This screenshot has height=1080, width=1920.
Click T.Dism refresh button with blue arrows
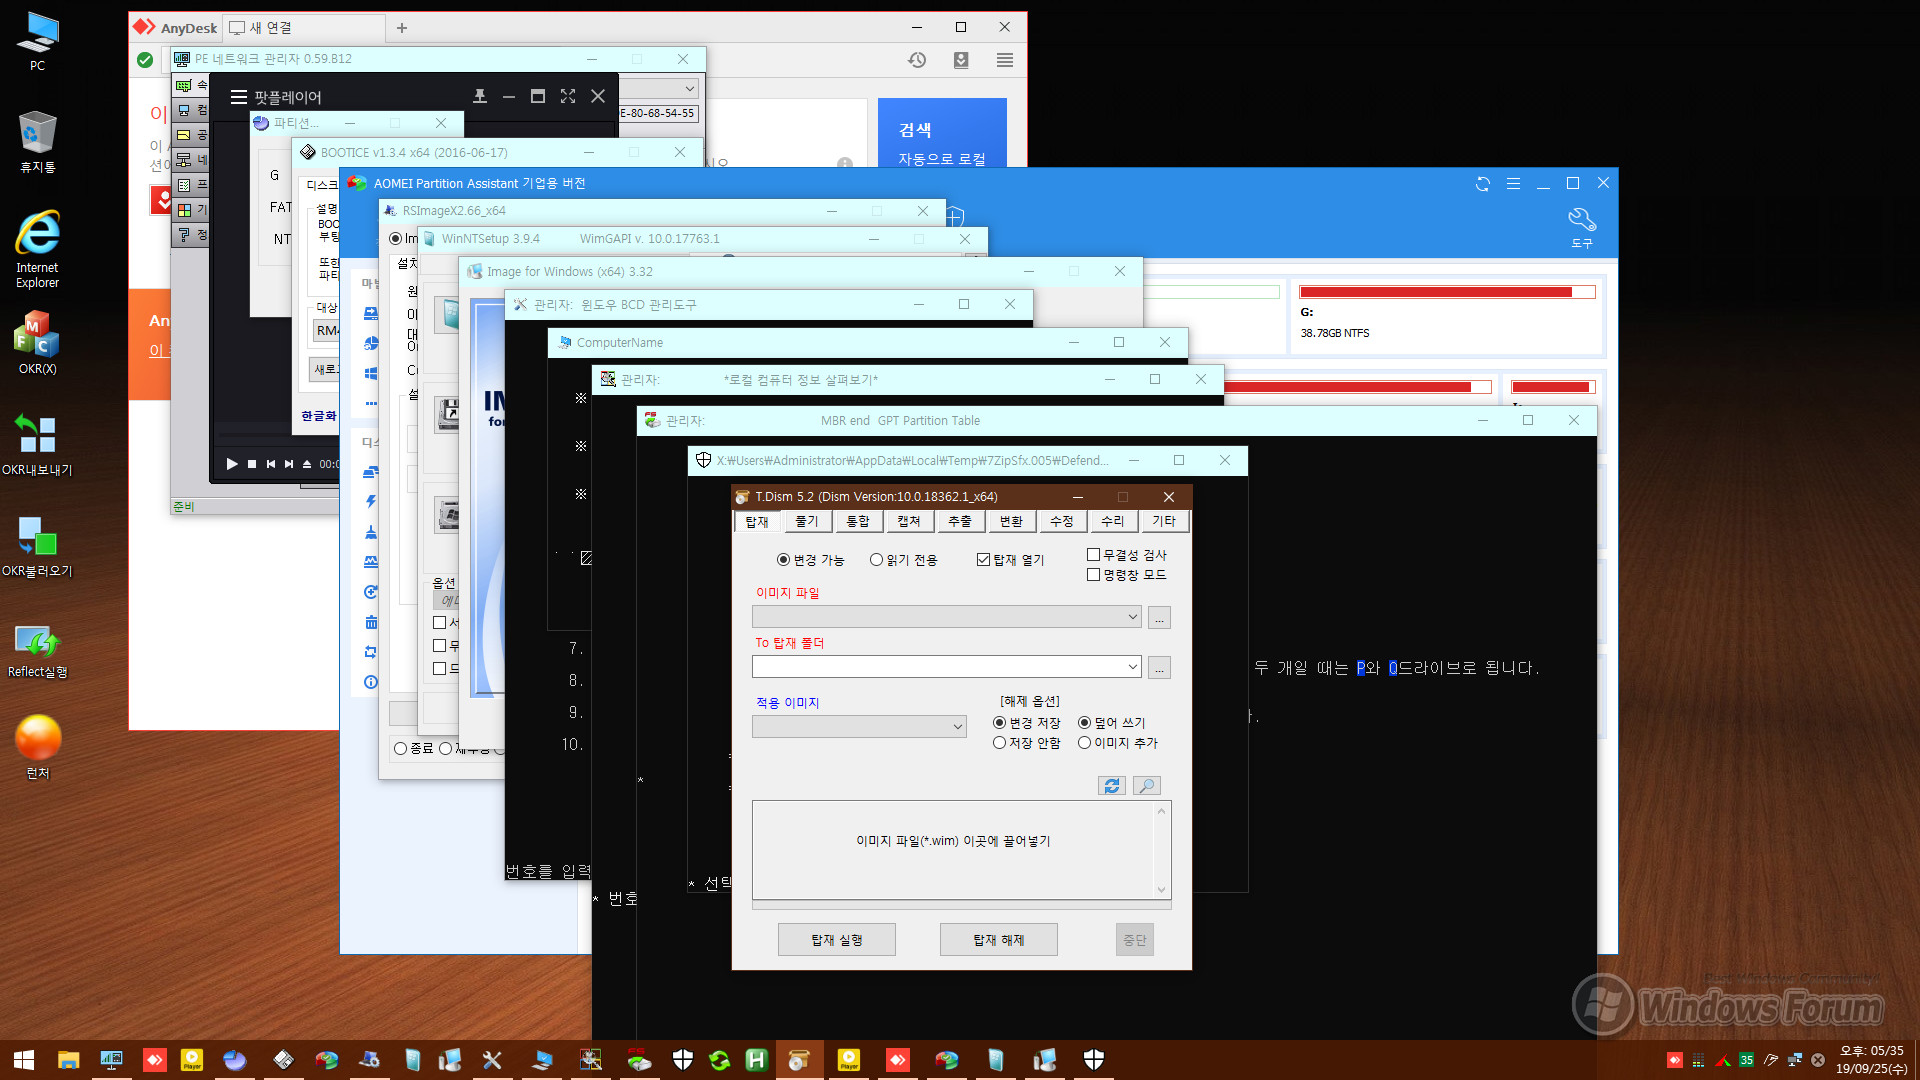tap(1112, 786)
